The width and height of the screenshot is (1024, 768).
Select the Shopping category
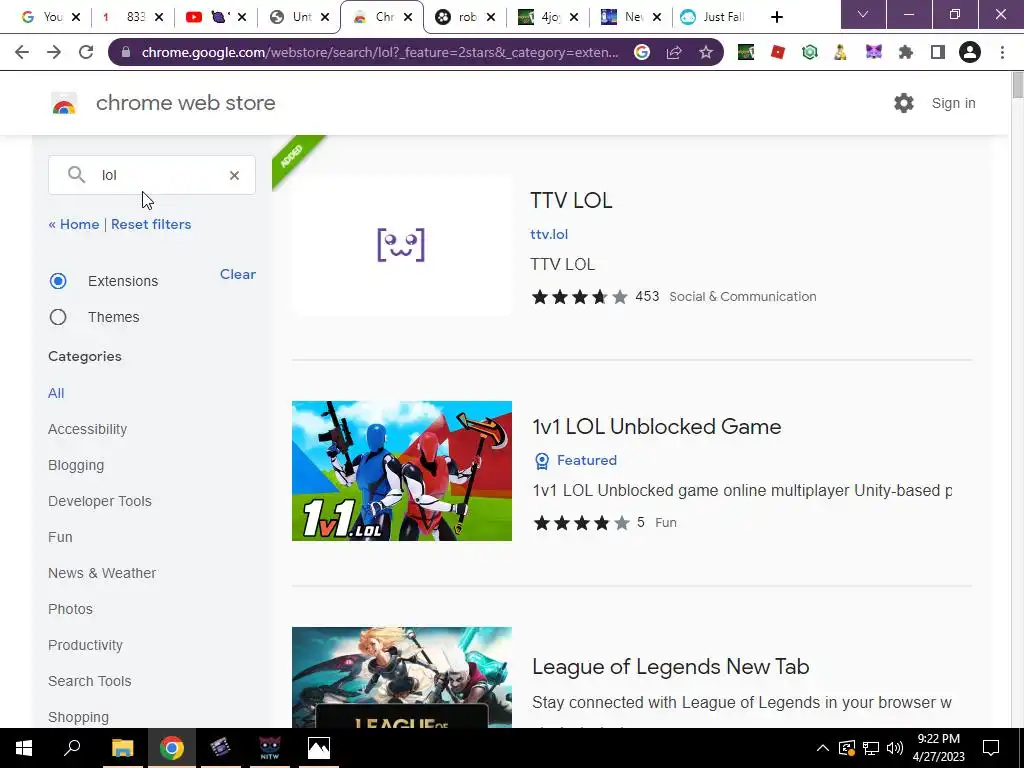(x=78, y=717)
